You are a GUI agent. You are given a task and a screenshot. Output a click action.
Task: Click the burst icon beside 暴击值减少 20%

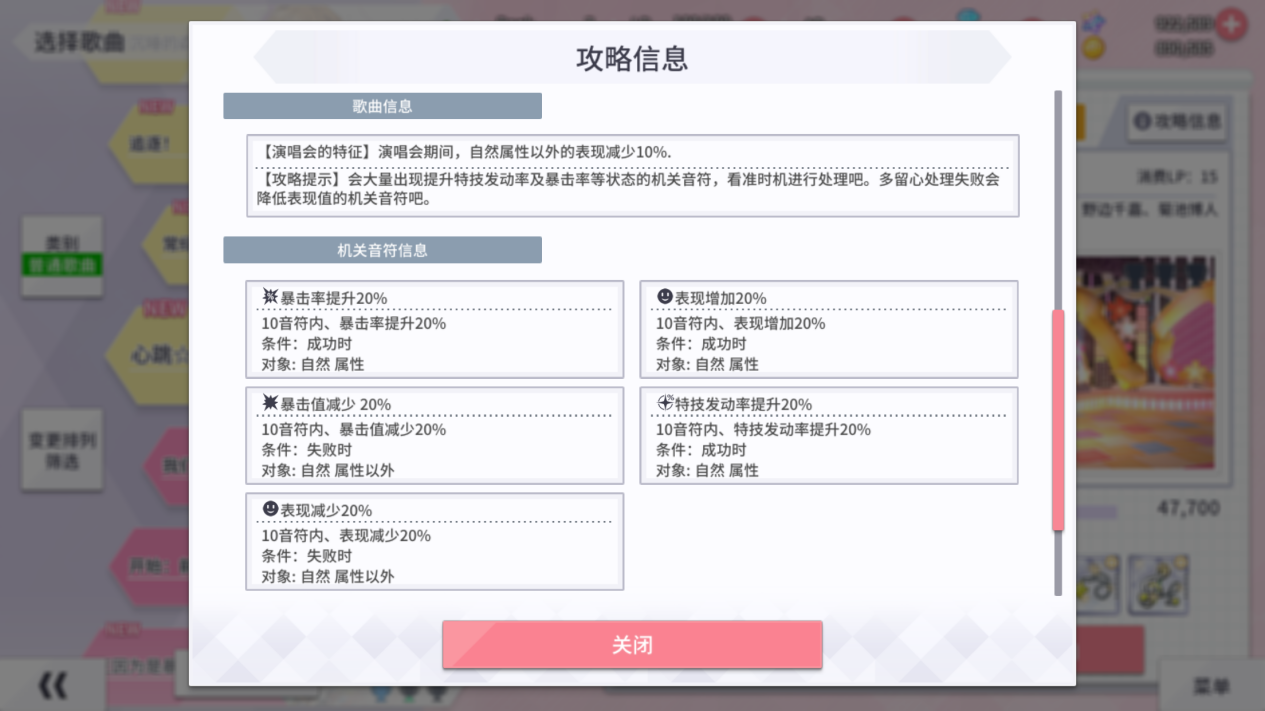pyautogui.click(x=270, y=403)
